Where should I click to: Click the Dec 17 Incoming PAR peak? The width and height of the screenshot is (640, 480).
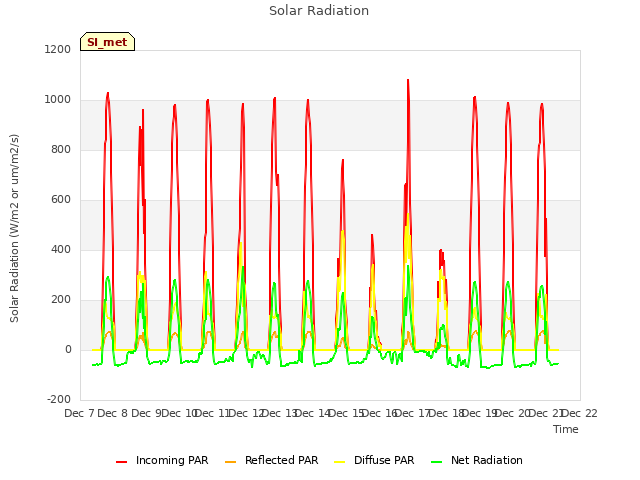(408, 80)
